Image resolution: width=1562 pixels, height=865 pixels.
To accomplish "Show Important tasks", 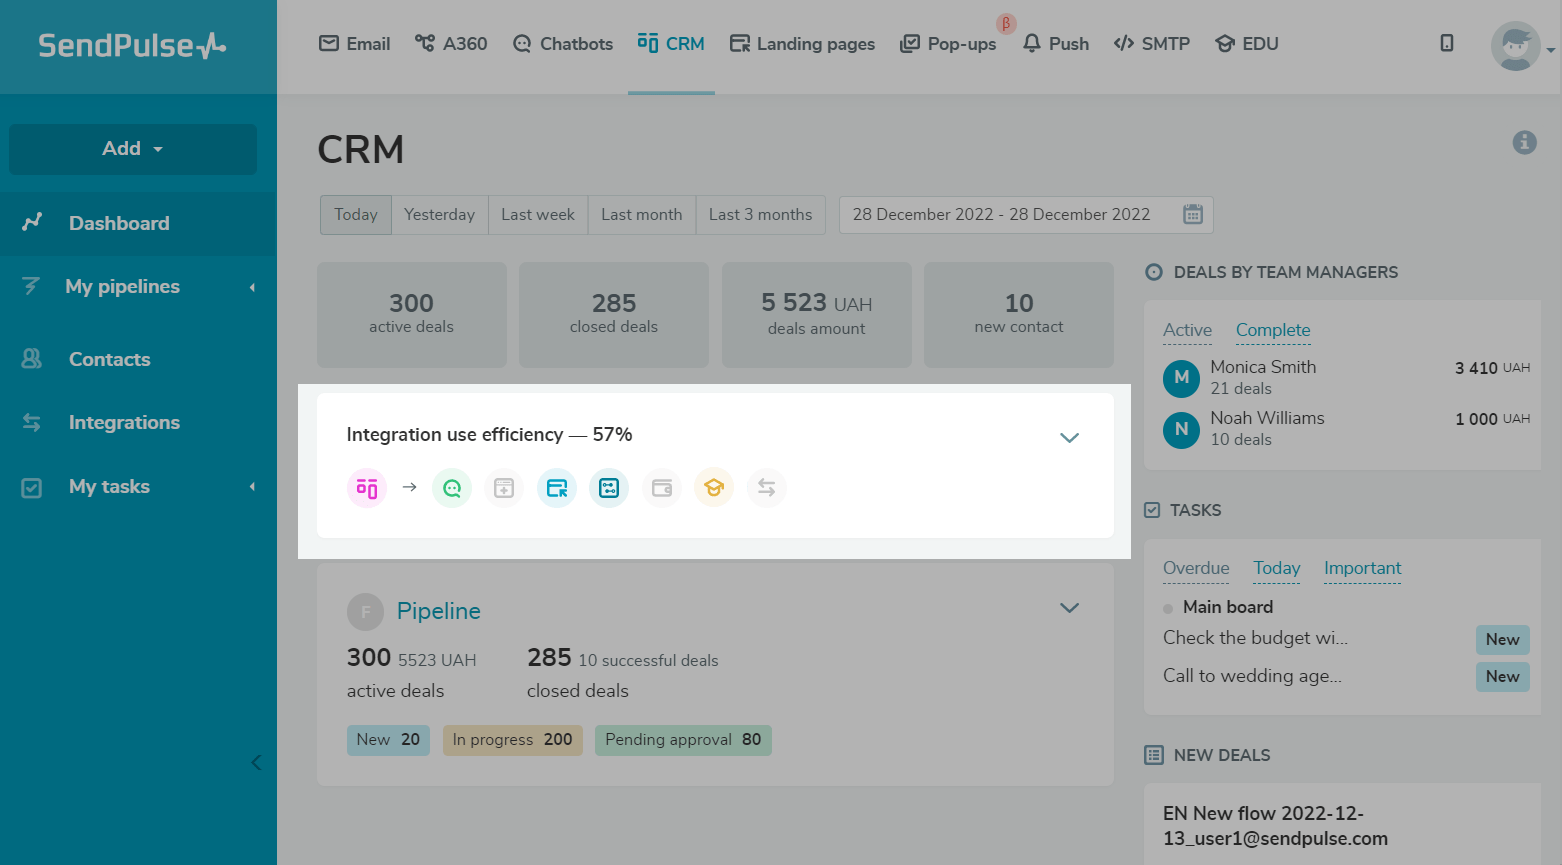I will click(1363, 568).
